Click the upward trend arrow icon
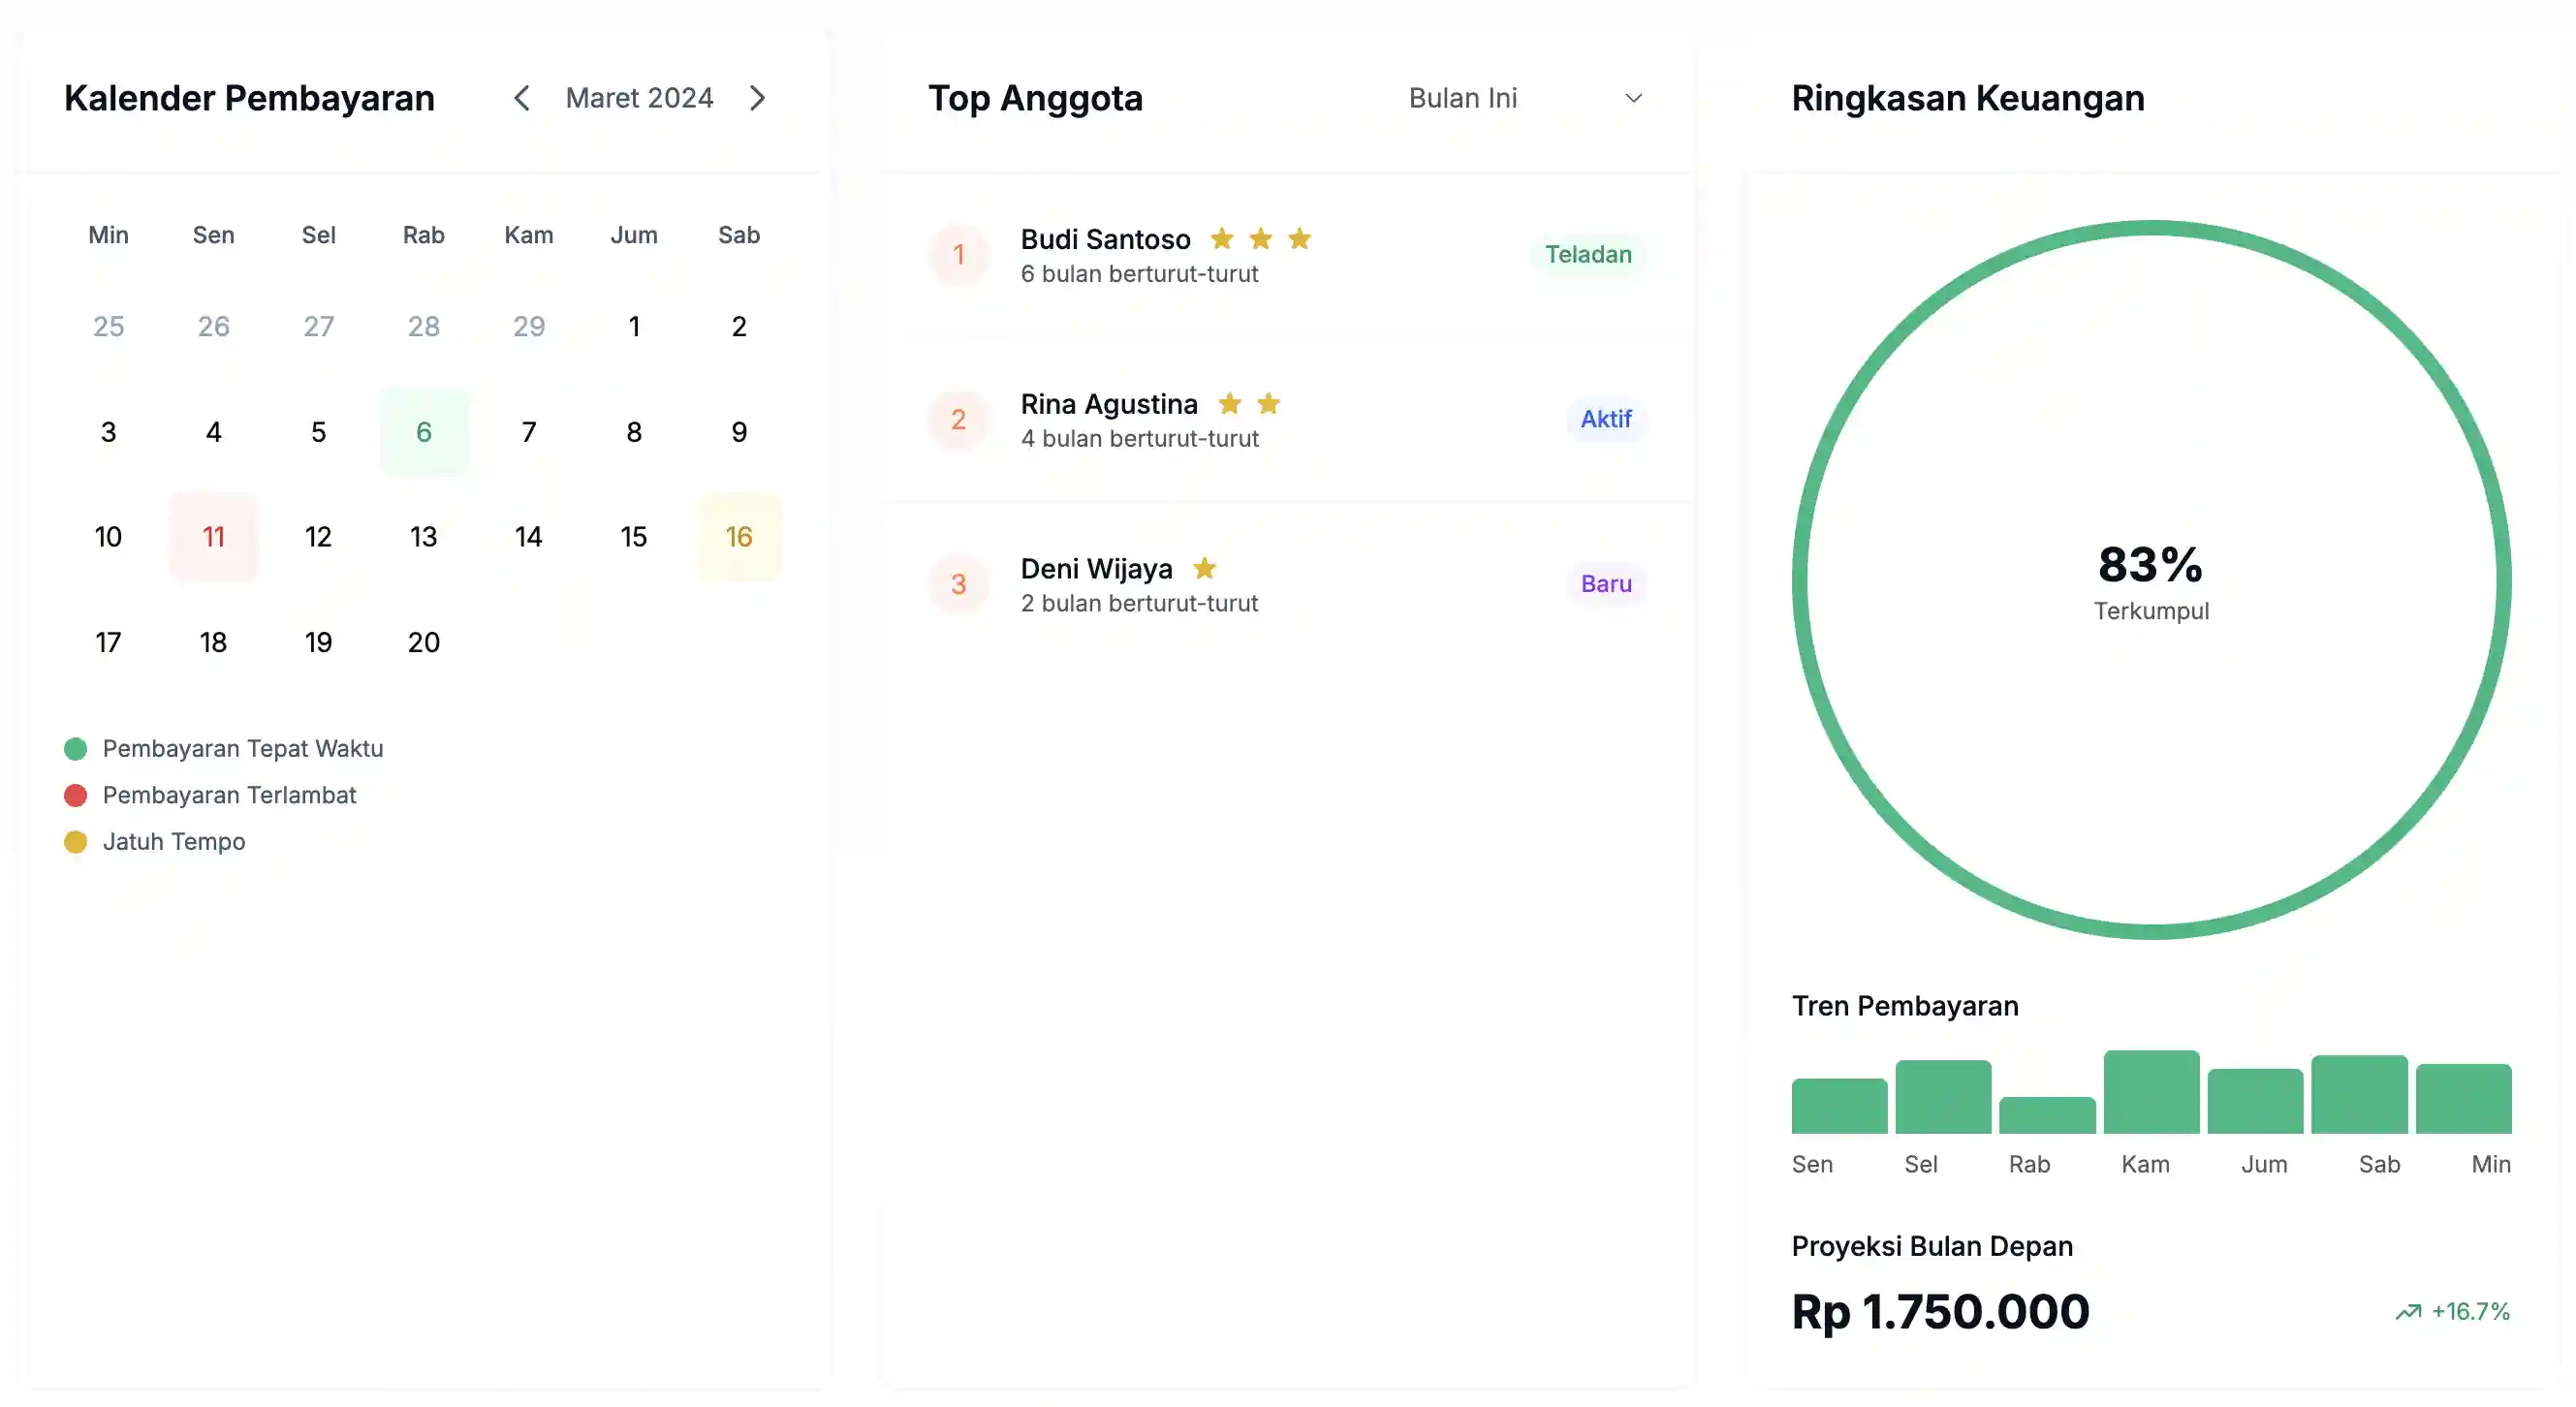 click(2408, 1311)
